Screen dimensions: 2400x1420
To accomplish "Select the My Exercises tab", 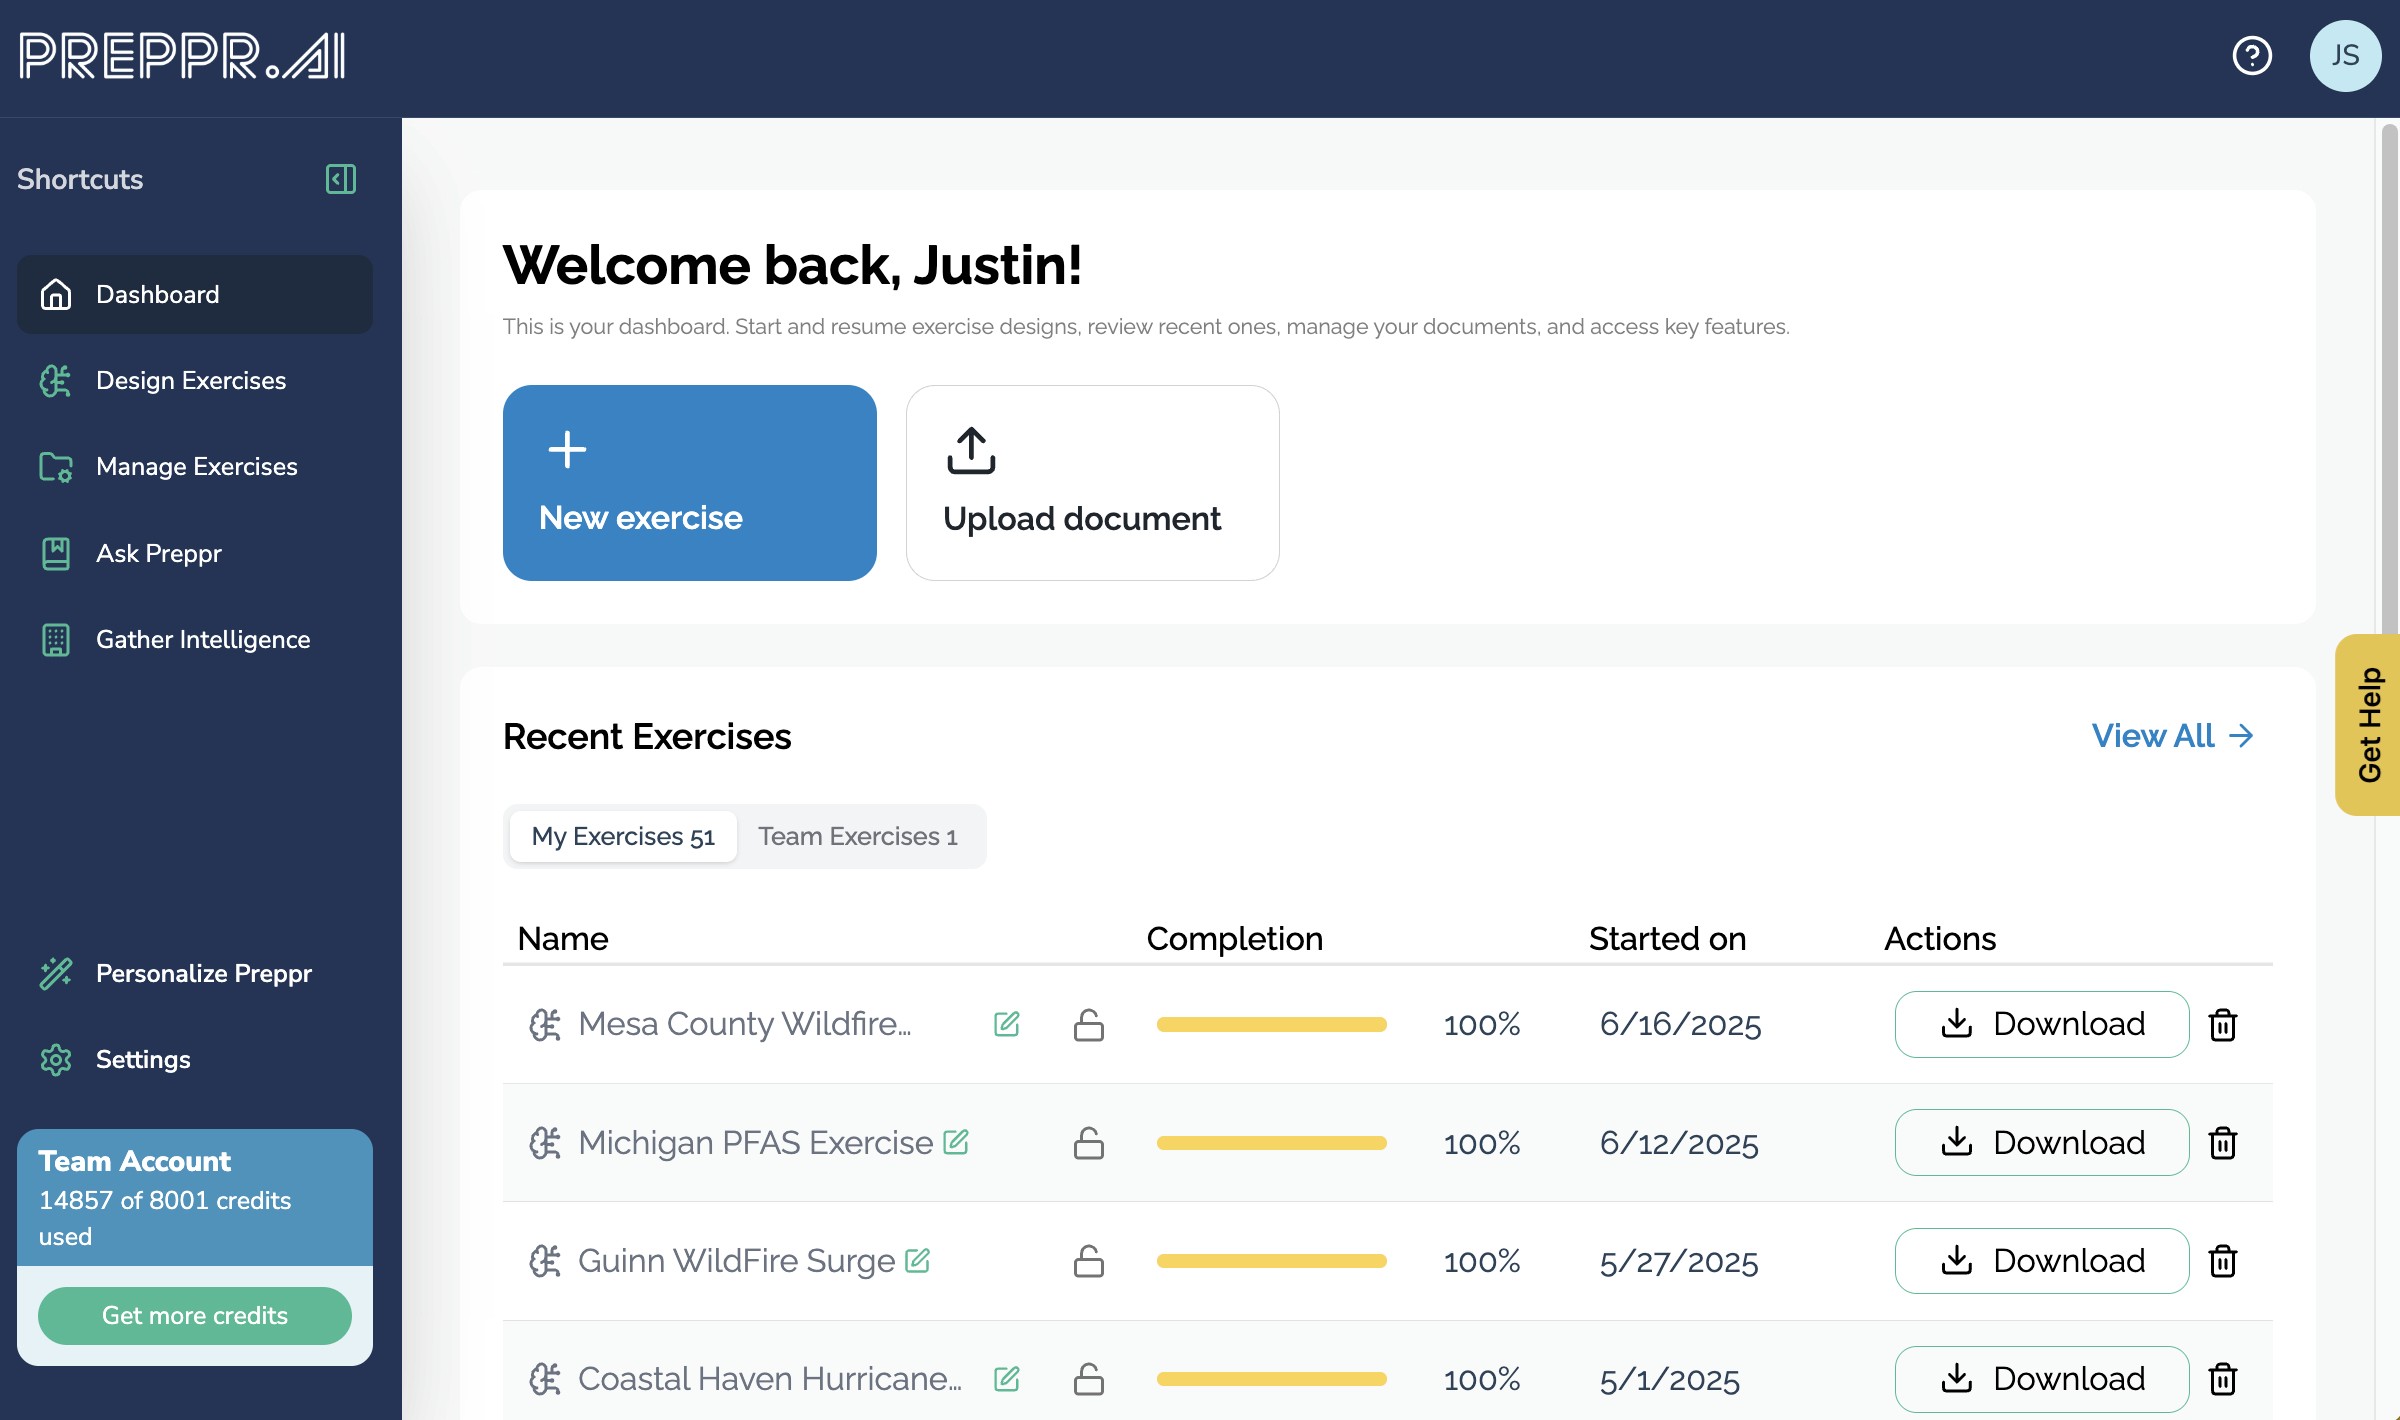I will point(623,836).
